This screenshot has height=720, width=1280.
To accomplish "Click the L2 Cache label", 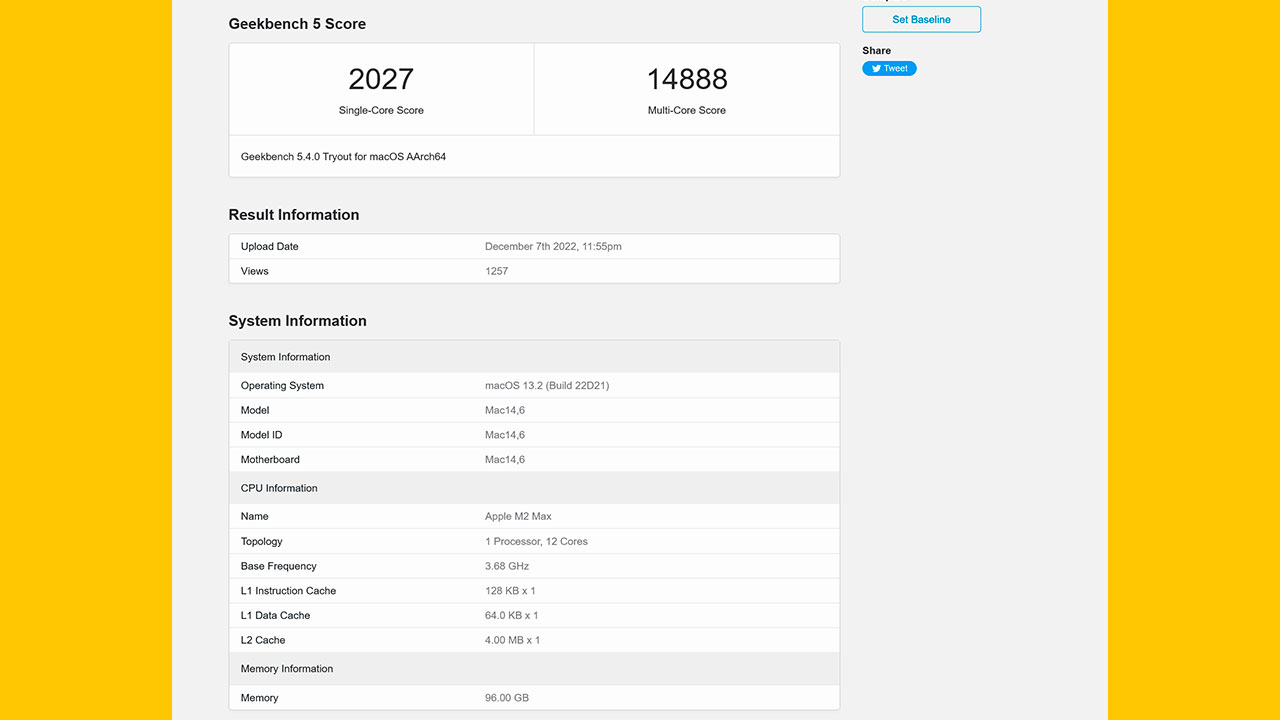I will coord(263,640).
